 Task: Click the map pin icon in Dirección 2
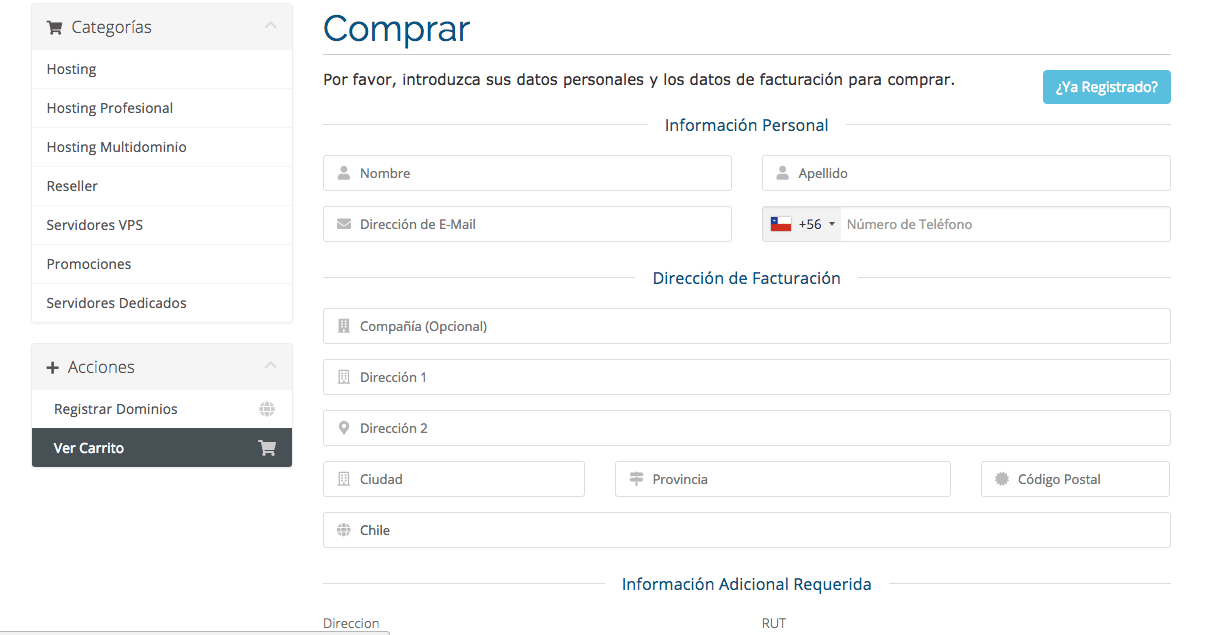(344, 428)
